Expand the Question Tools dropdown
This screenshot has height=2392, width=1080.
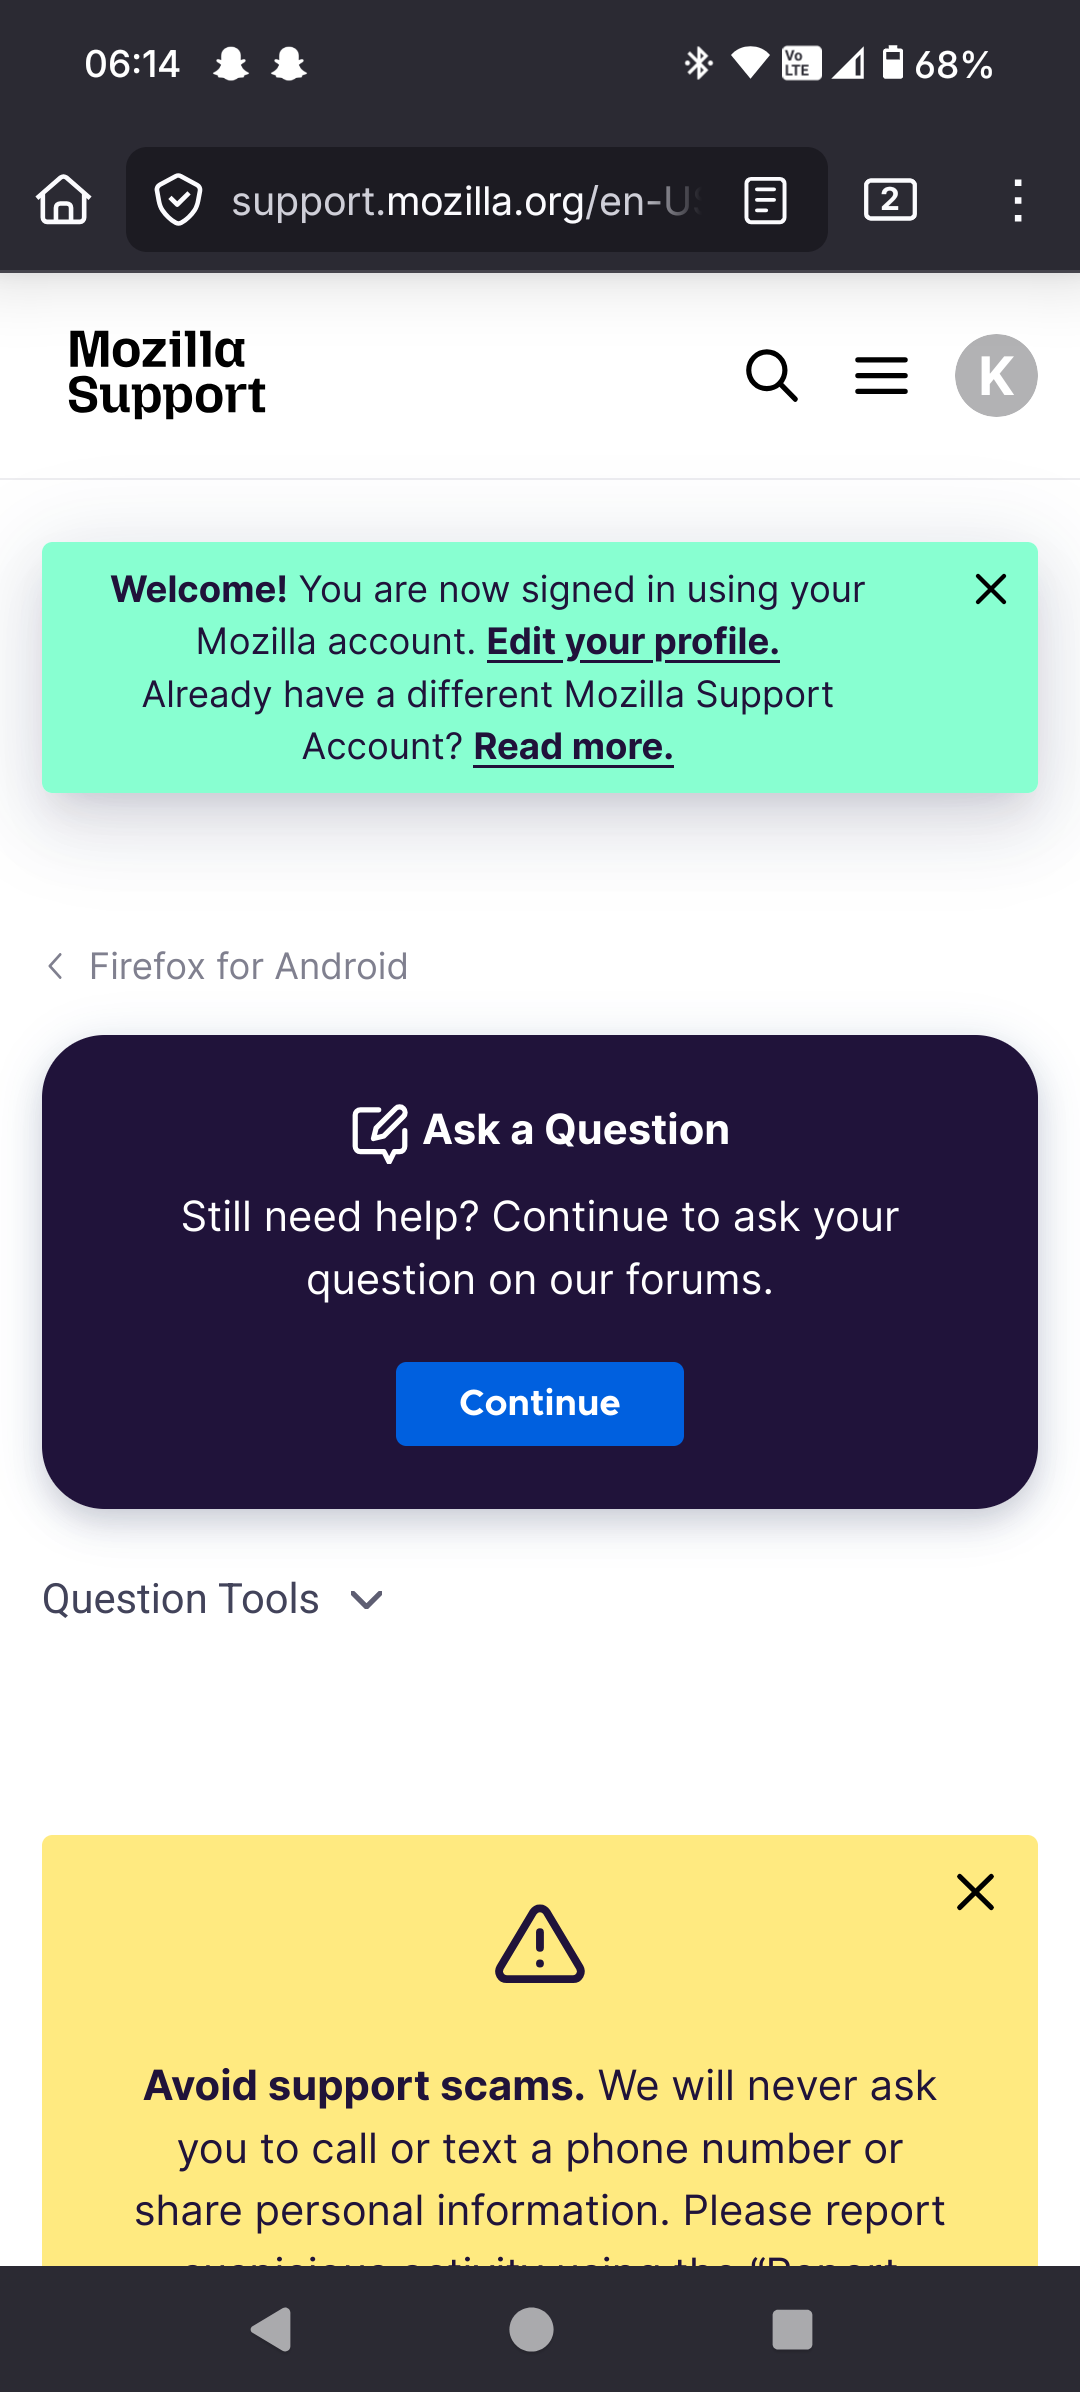[x=214, y=1599]
